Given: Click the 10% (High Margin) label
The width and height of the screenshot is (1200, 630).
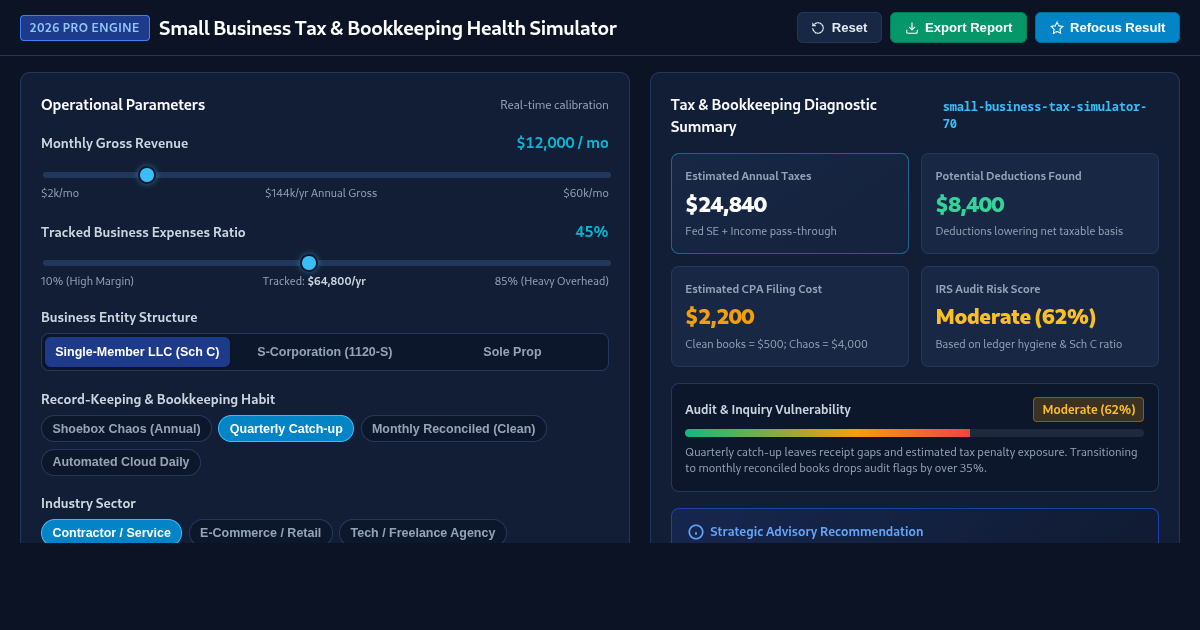Looking at the screenshot, I should tap(87, 281).
